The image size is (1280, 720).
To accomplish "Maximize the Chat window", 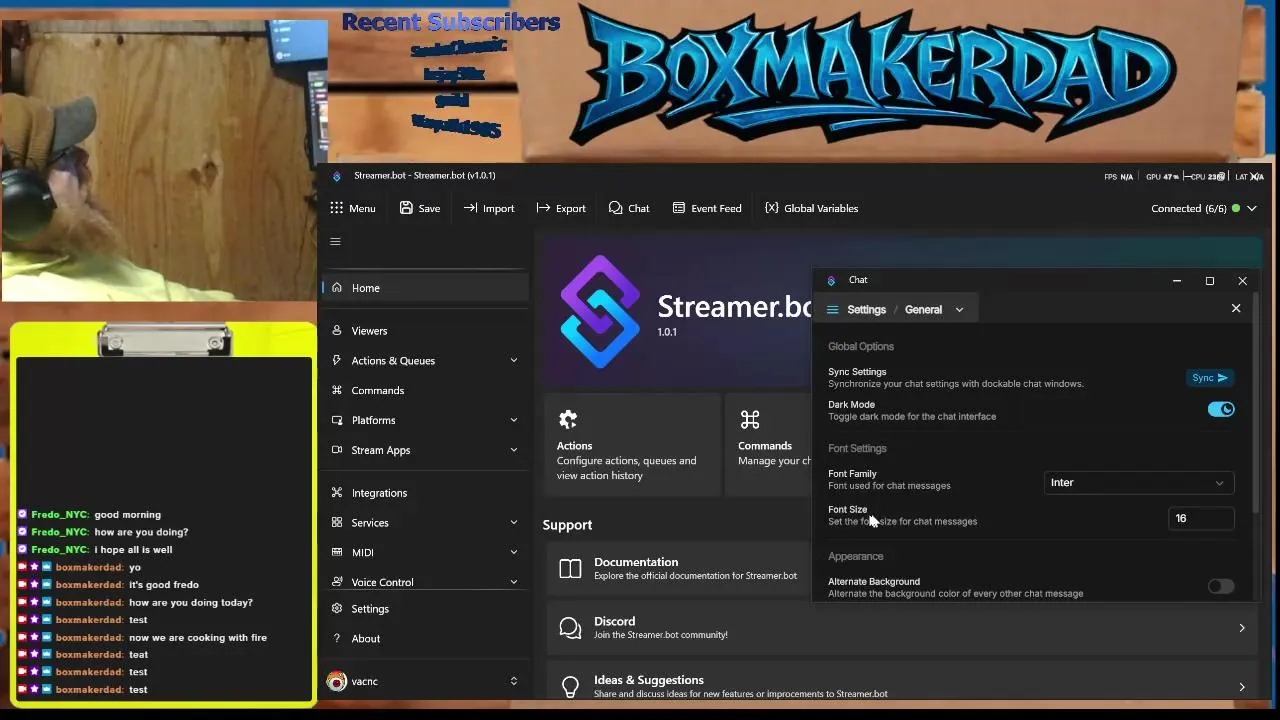I will [1210, 281].
